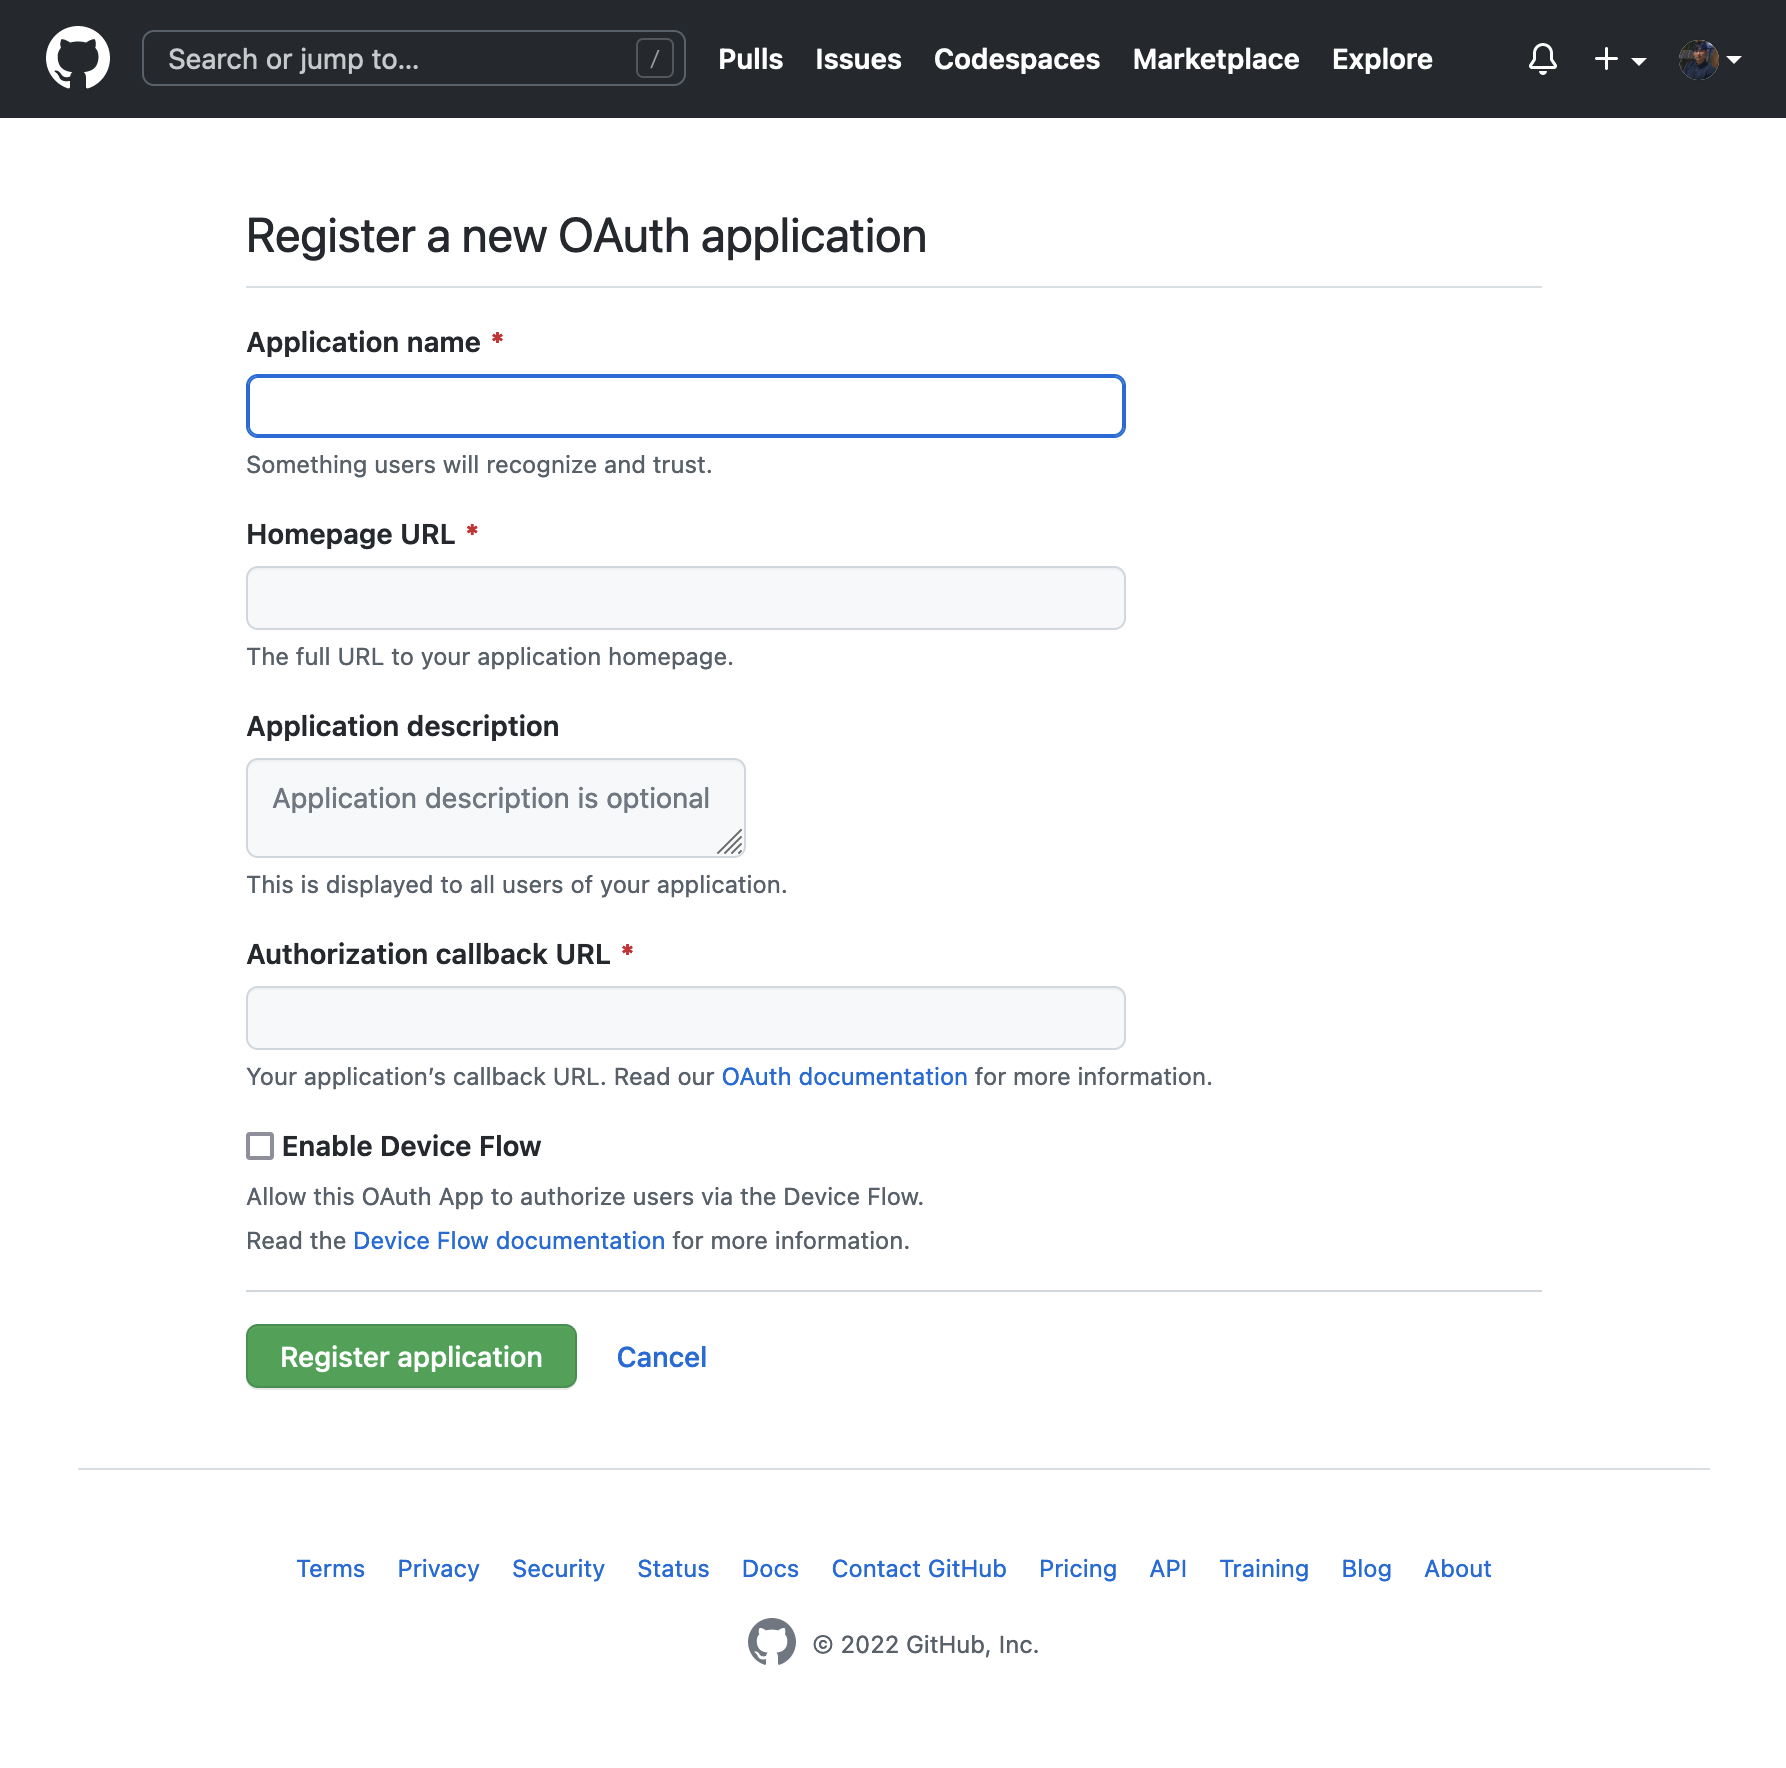Screen dimensions: 1786x1768
Task: Click Register application button
Action: pyautogui.click(x=411, y=1356)
